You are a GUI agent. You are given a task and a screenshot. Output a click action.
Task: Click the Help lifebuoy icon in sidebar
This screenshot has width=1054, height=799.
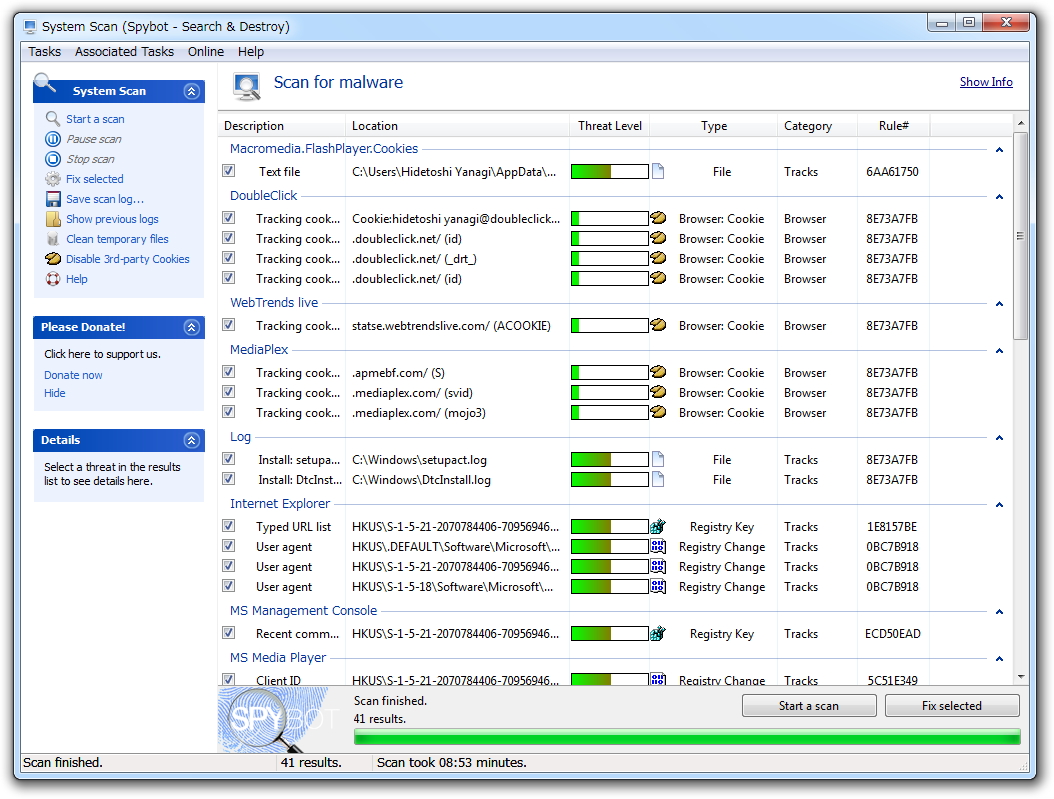(52, 279)
